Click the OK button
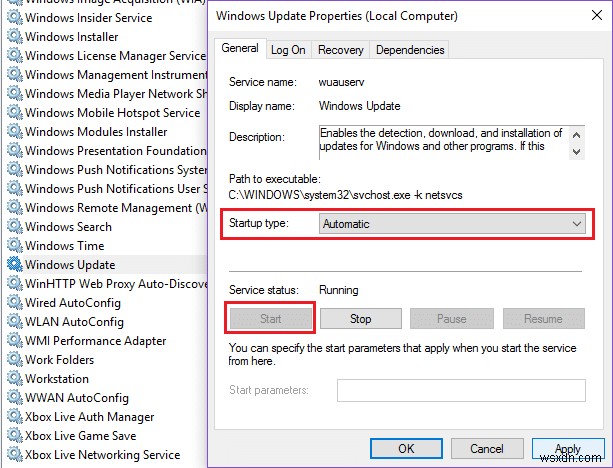This screenshot has height=468, width=613. coord(406,449)
